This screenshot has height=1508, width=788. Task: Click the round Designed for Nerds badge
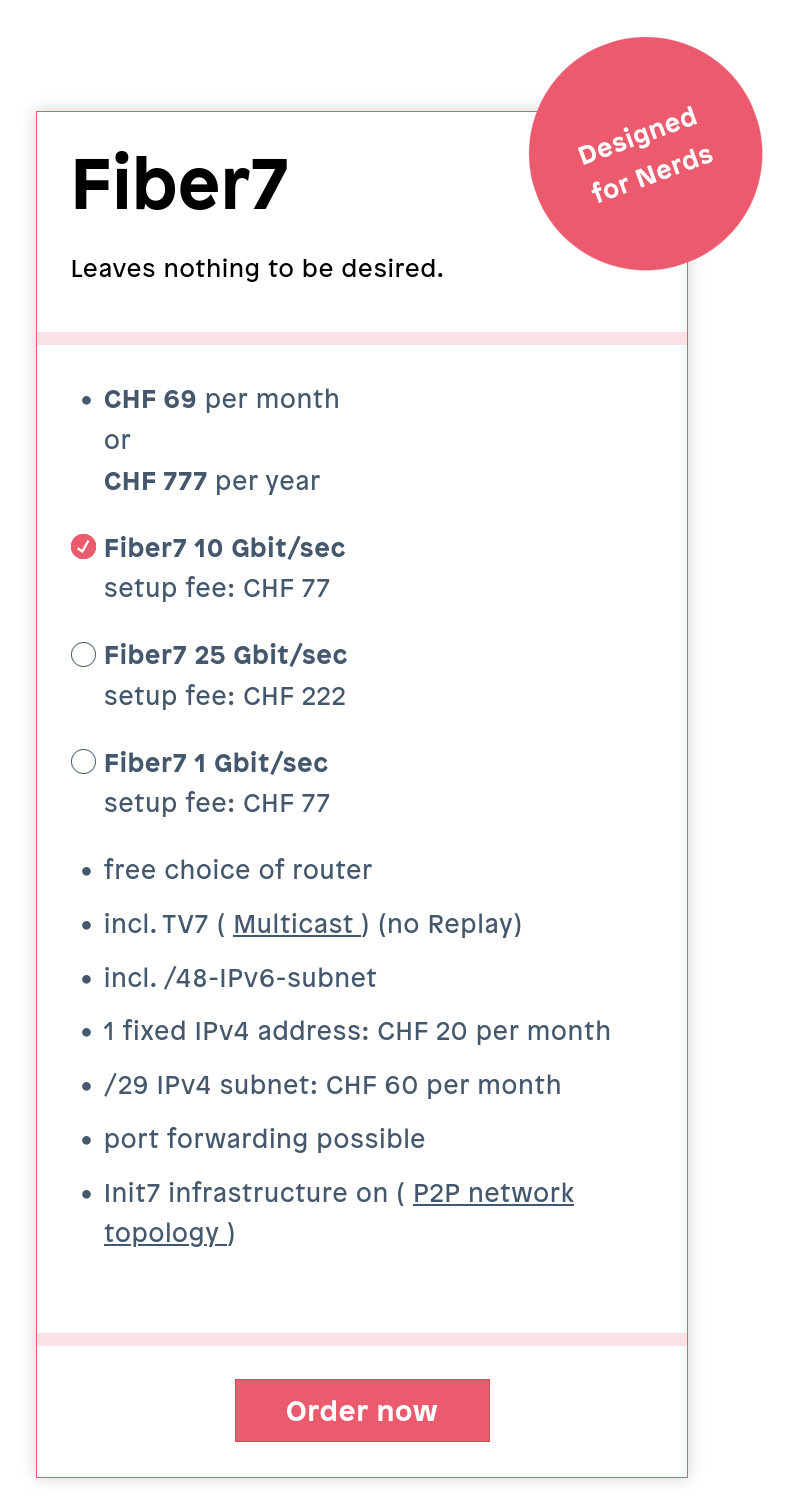pos(645,154)
